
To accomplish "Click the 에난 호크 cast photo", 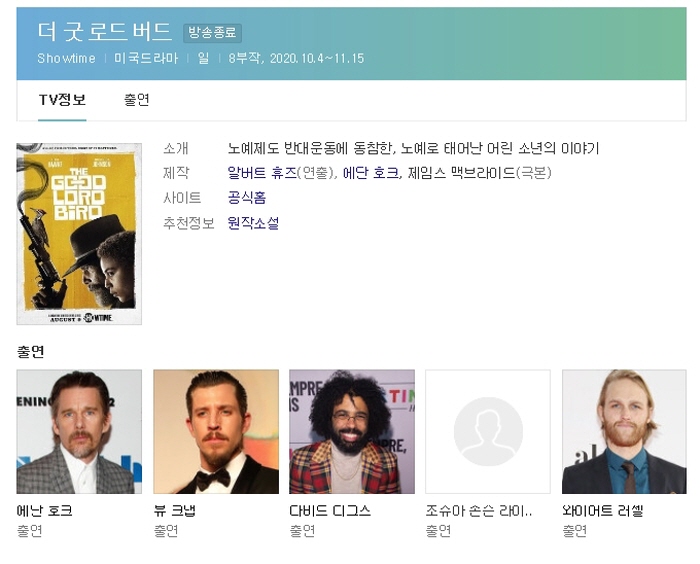I will (x=79, y=431).
